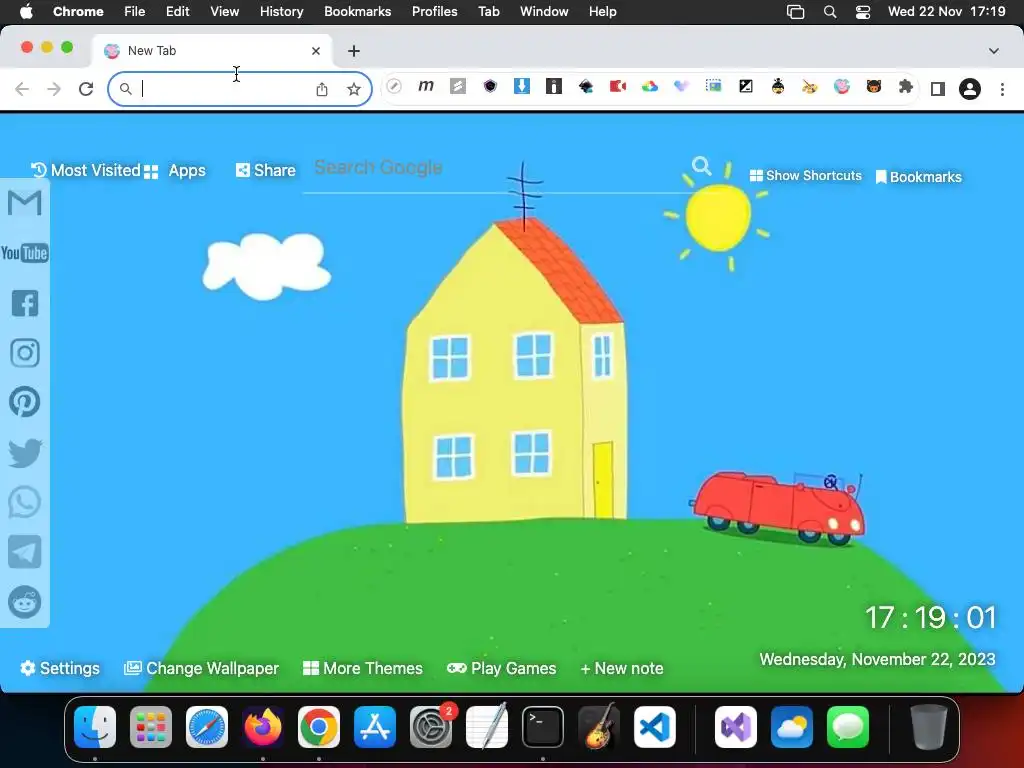Viewport: 1024px width, 768px height.
Task: Click the blue download arrow extension
Action: [x=522, y=86]
